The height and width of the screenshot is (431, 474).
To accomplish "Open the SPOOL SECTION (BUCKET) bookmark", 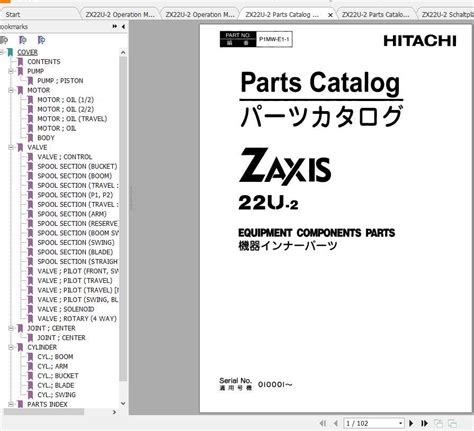I will [77, 166].
